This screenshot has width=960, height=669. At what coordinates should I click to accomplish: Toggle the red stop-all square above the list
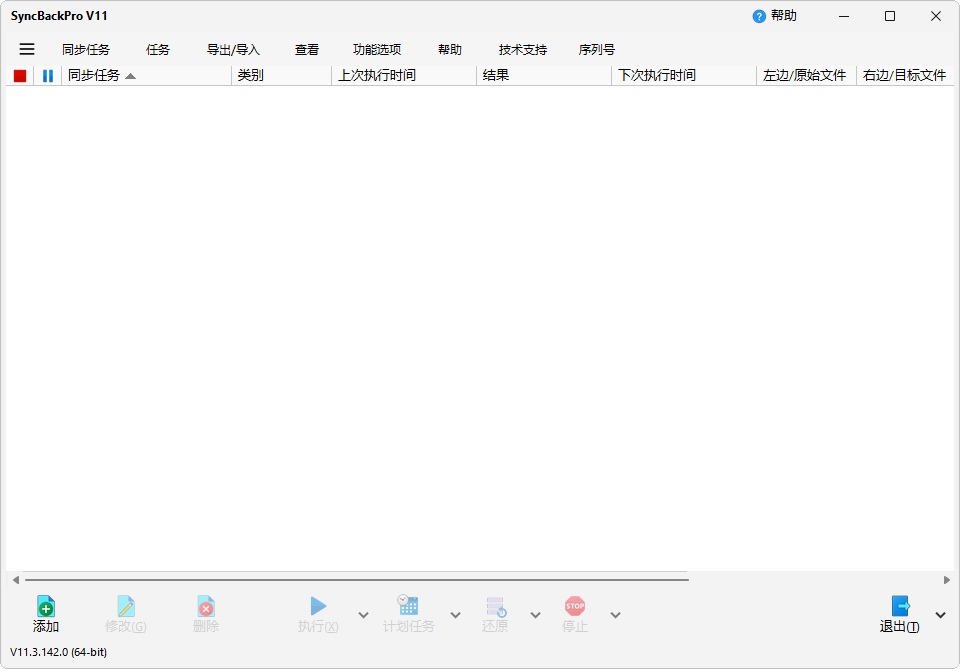click(x=18, y=75)
